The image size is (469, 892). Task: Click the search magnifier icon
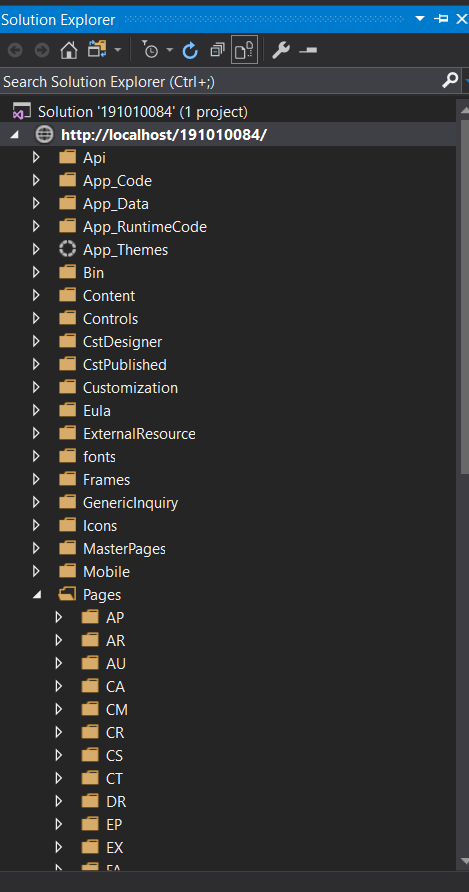450,81
